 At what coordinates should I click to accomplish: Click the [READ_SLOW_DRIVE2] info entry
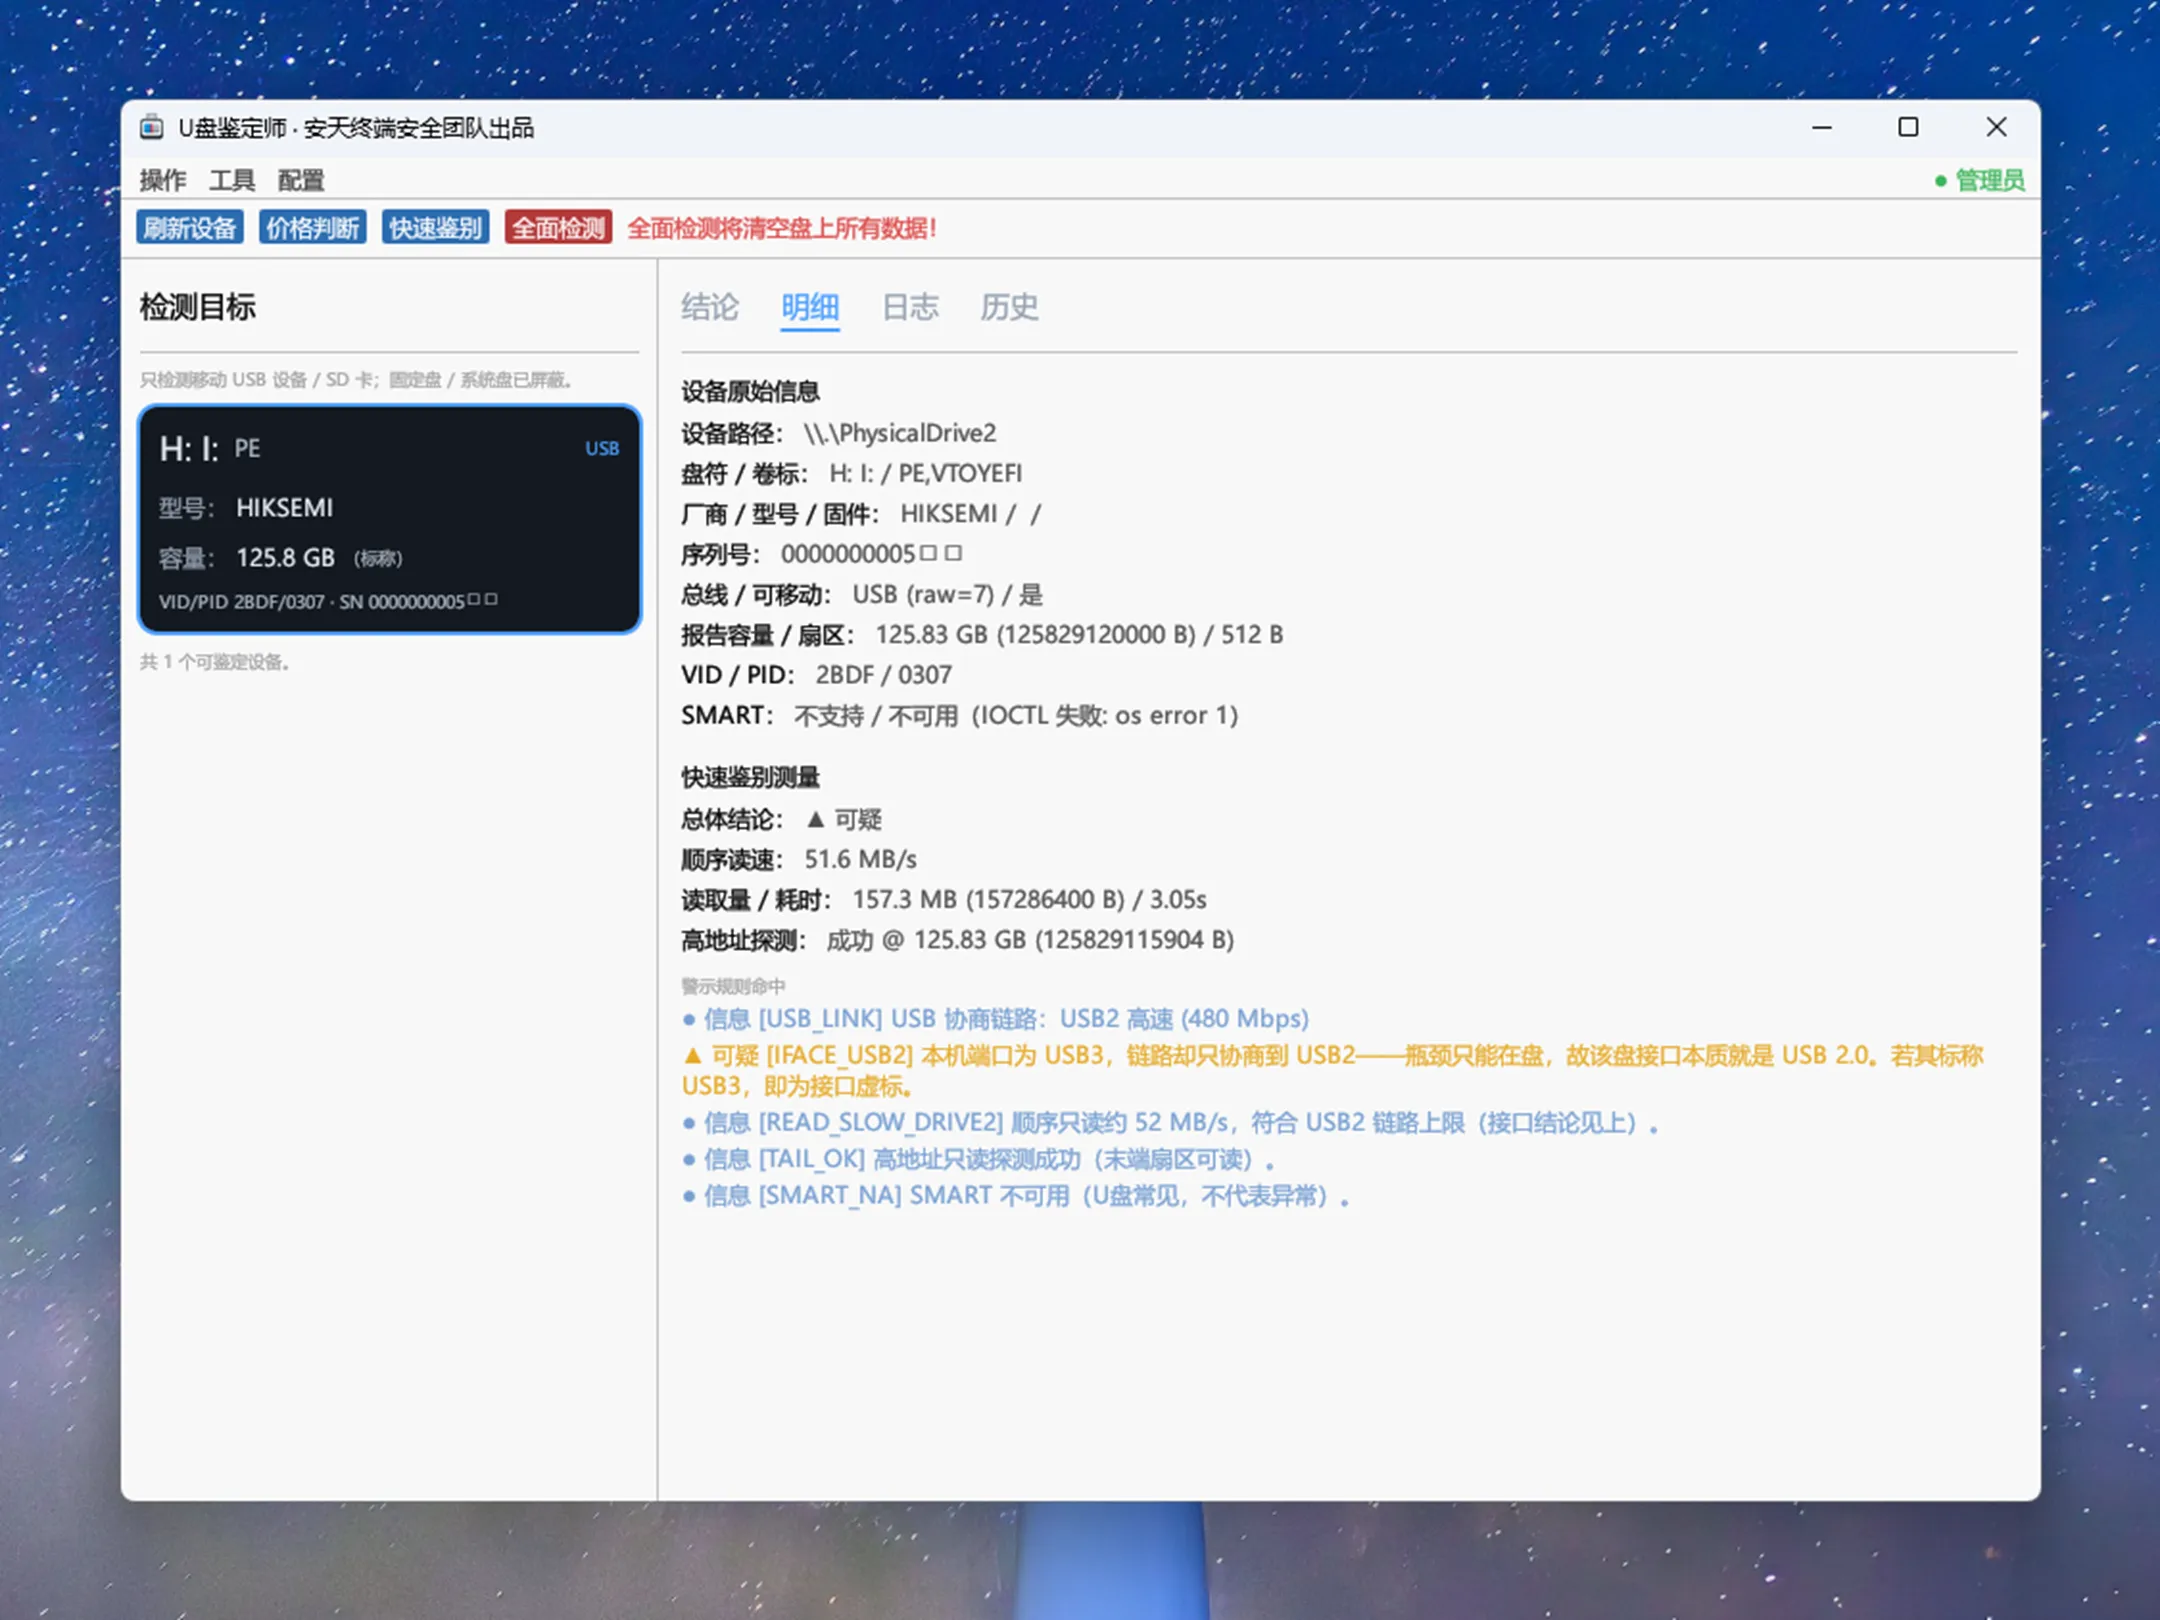1170,1123
